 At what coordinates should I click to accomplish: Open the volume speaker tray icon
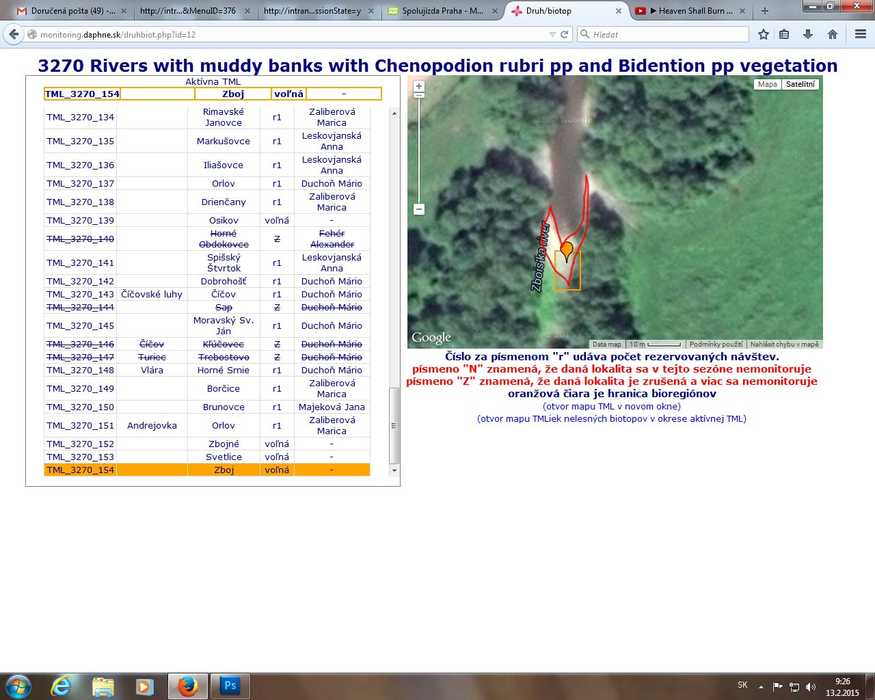(811, 687)
